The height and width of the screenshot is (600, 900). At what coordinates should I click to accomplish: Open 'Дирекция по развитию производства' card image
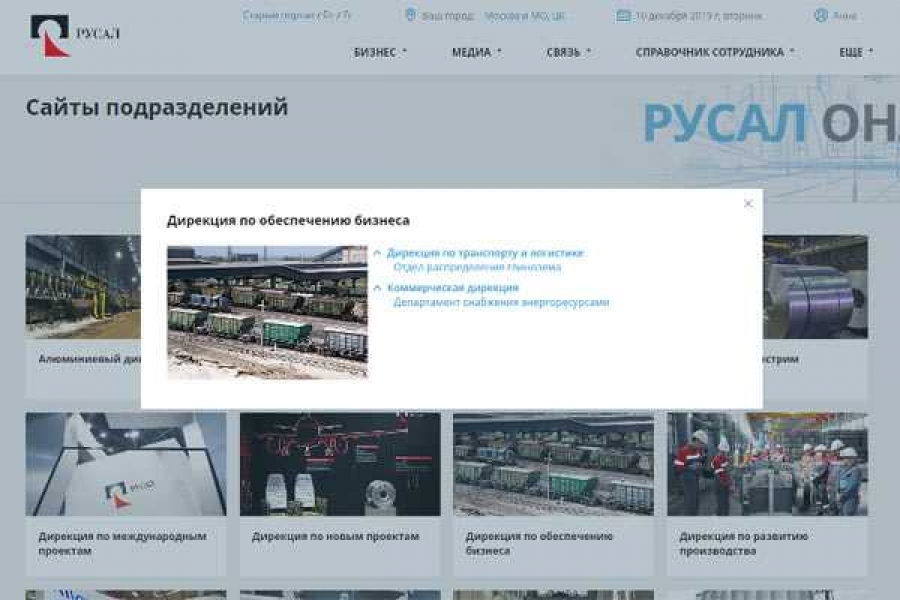pos(767,464)
